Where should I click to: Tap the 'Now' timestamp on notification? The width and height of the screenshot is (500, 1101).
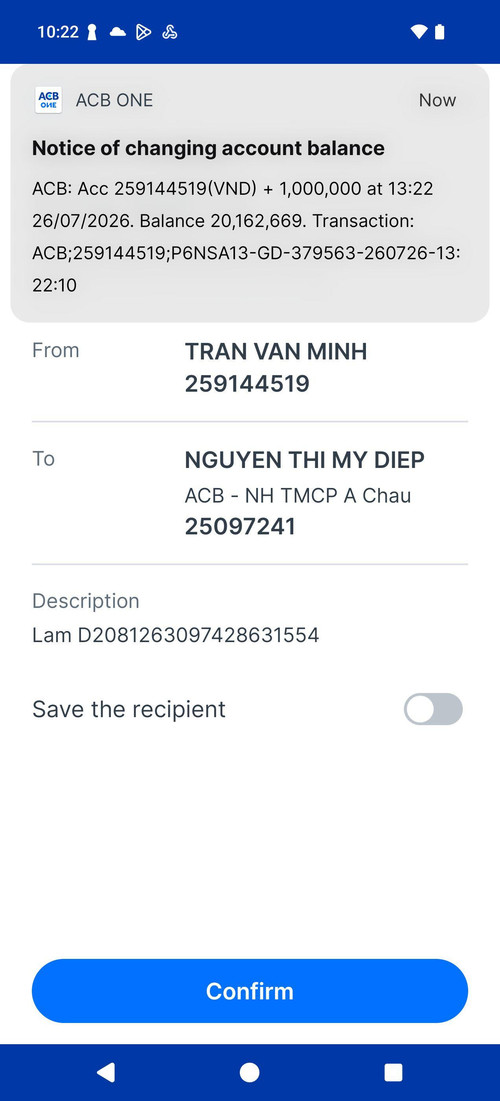[438, 100]
